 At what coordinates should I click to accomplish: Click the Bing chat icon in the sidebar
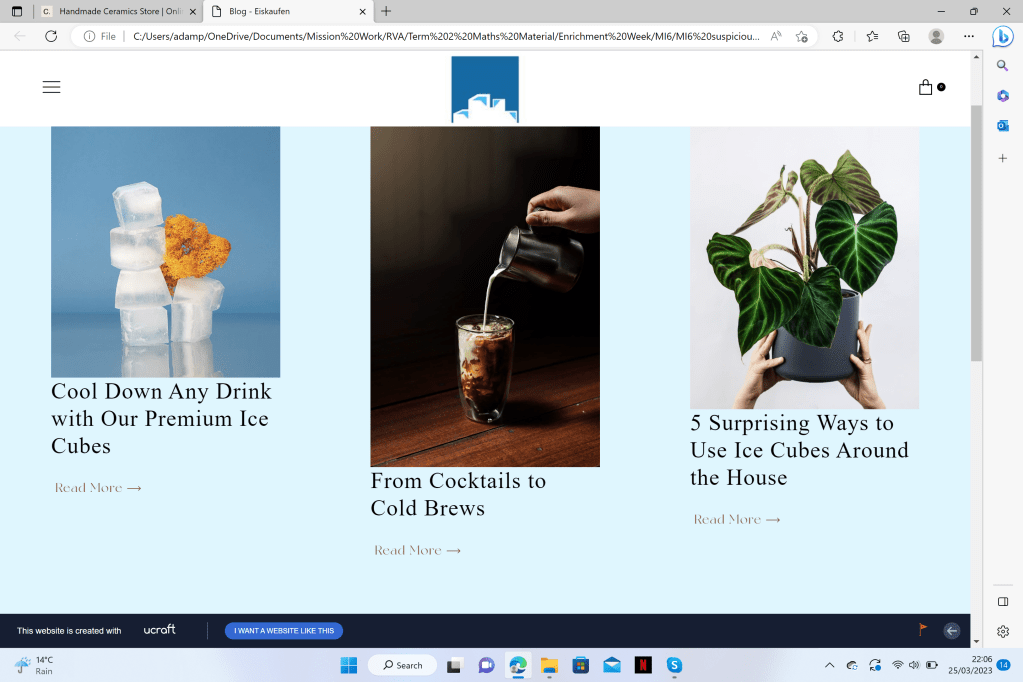pyautogui.click(x=1003, y=37)
